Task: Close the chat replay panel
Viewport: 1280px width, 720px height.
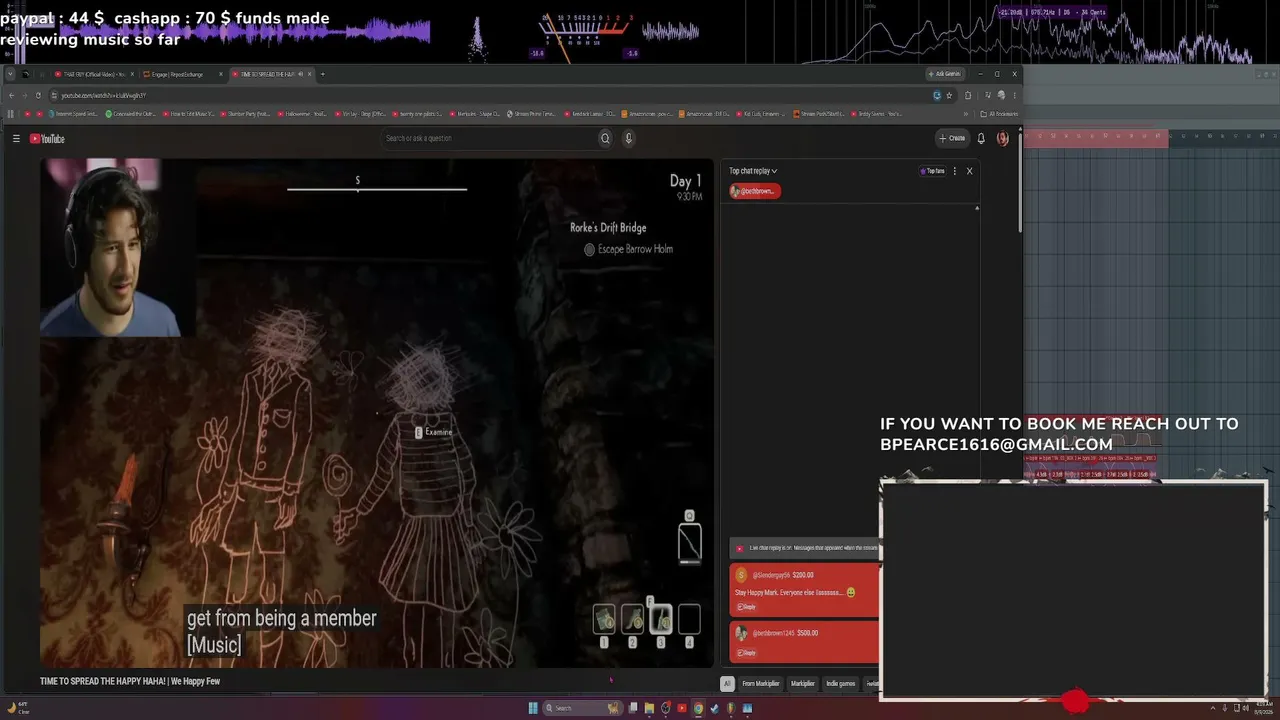Action: pos(969,171)
